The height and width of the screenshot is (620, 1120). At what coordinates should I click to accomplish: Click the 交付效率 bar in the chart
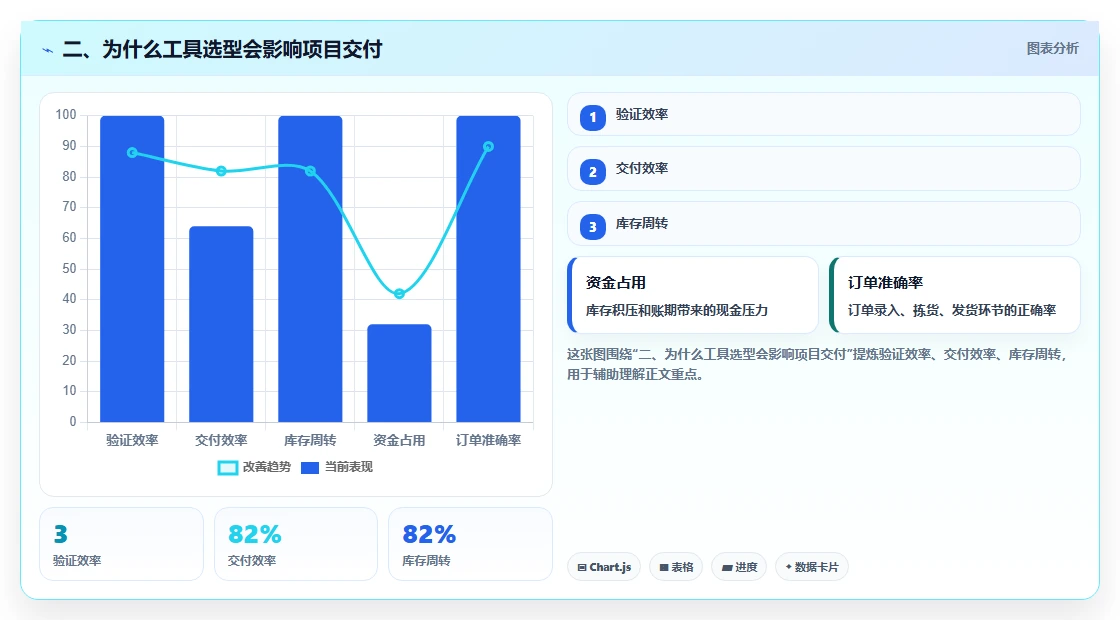[221, 324]
